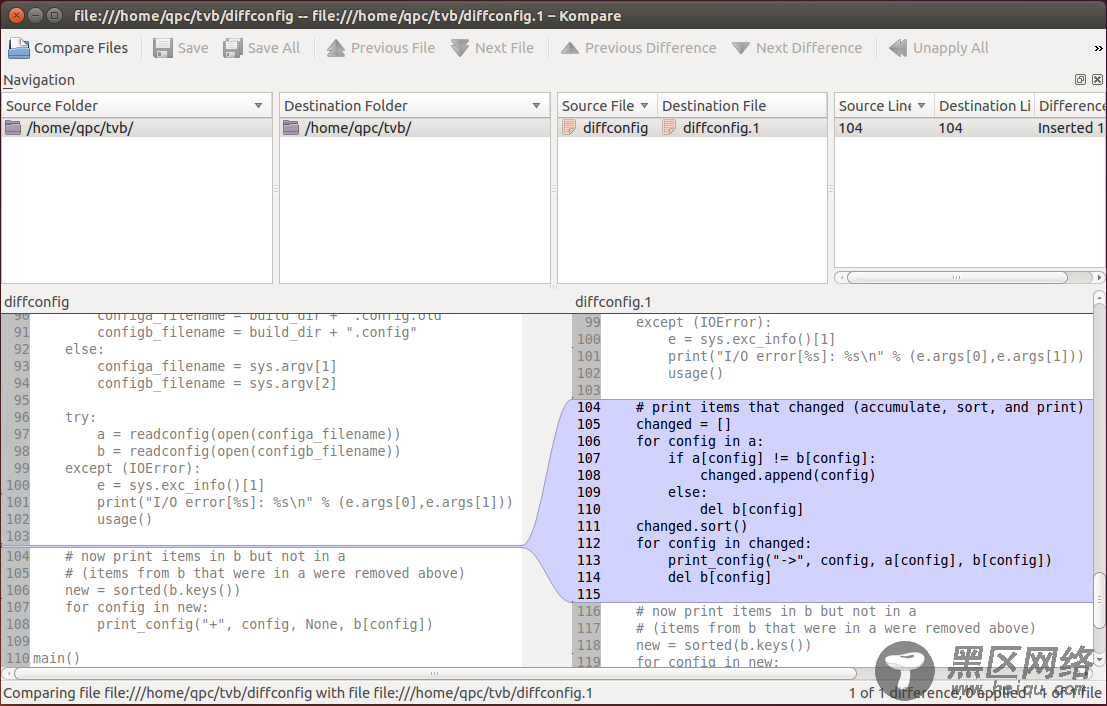Click the Previous Difference triangle icon
The width and height of the screenshot is (1107, 706).
[x=570, y=48]
